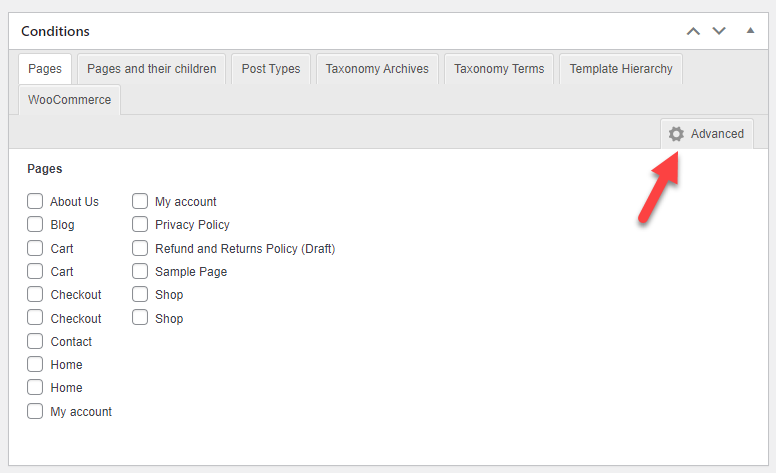
Task: Click the Advanced gear icon
Action: [x=676, y=134]
